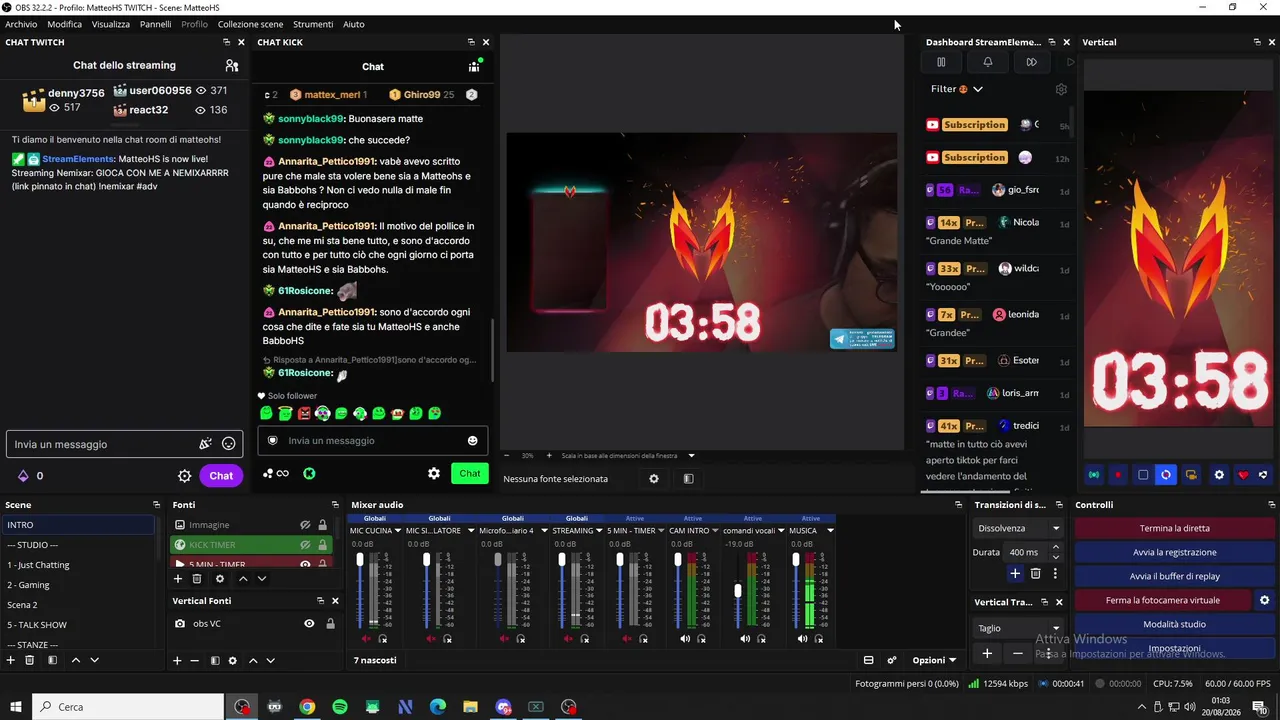Viewport: 1280px width, 720px height.
Task: Open StreamElements dashboard feed settings gear
Action: [x=1061, y=89]
